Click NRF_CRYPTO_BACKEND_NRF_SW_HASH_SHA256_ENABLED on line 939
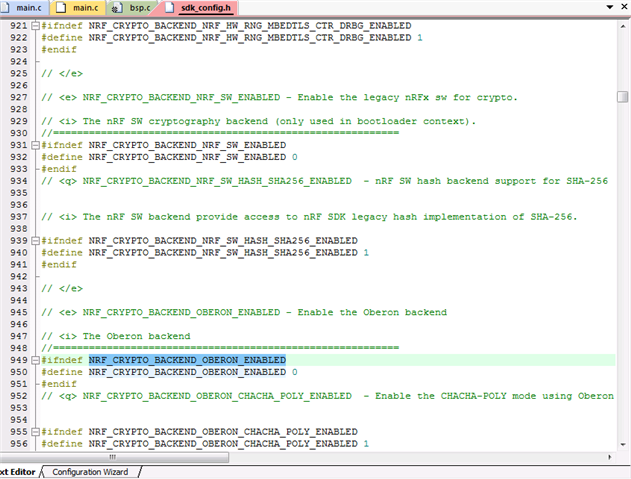 (223, 241)
